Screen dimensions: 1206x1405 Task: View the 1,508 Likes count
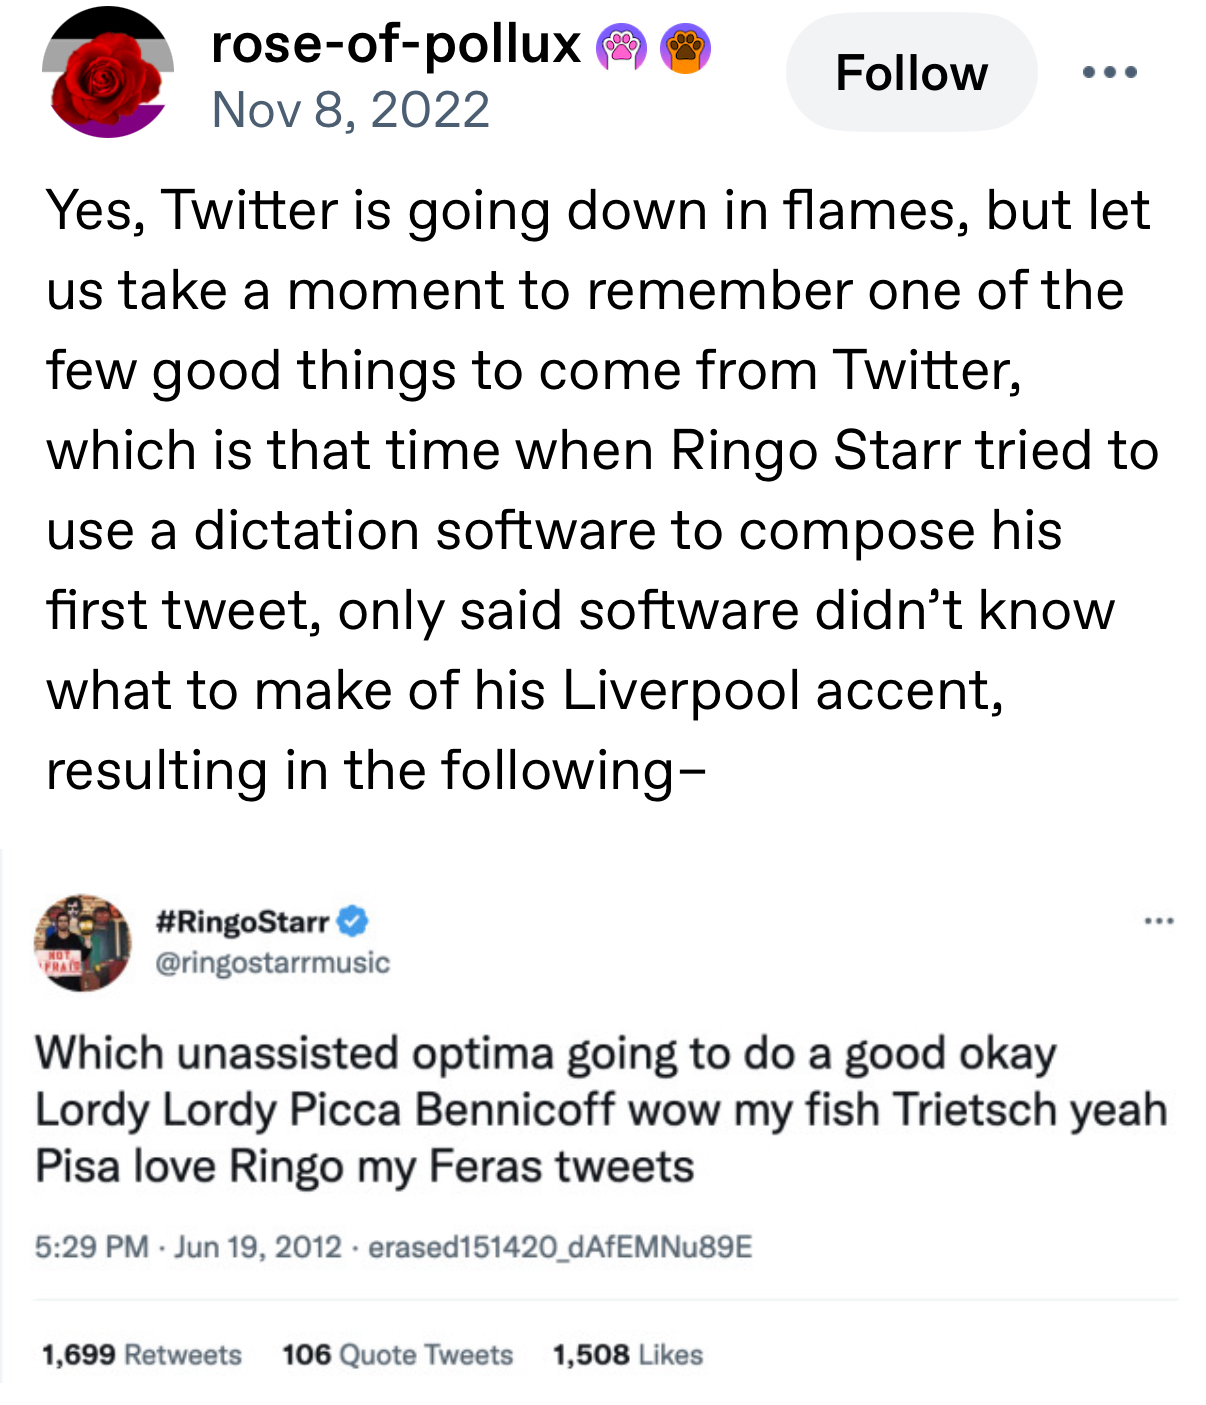627,1355
